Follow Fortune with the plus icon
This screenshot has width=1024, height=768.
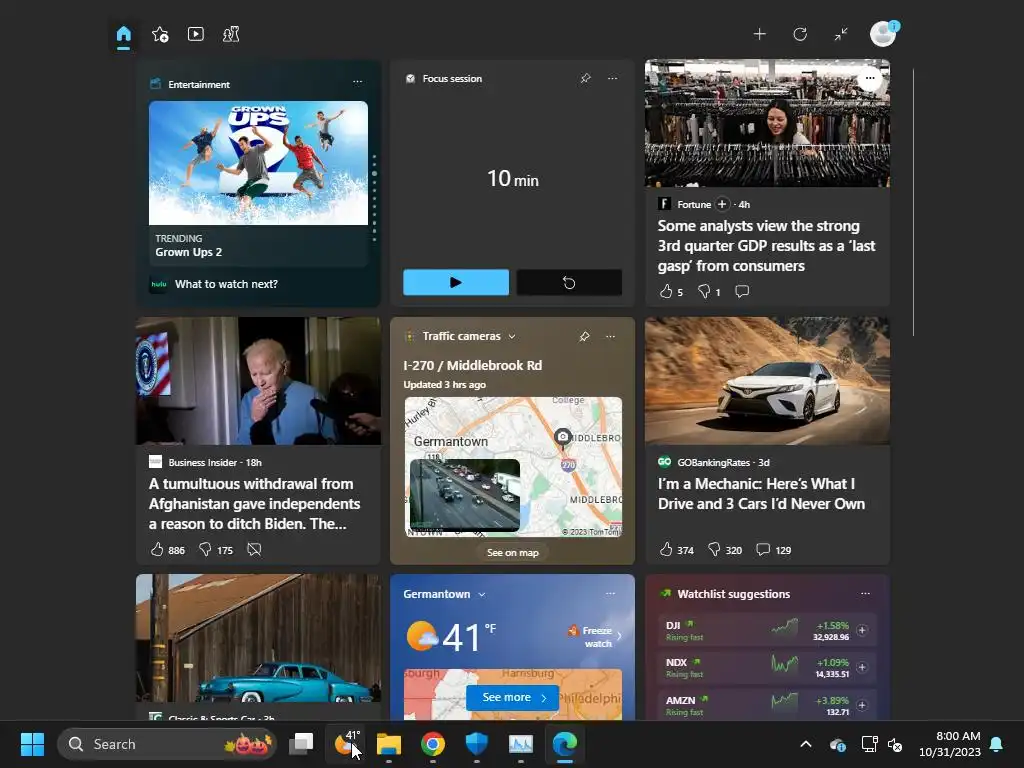point(722,204)
